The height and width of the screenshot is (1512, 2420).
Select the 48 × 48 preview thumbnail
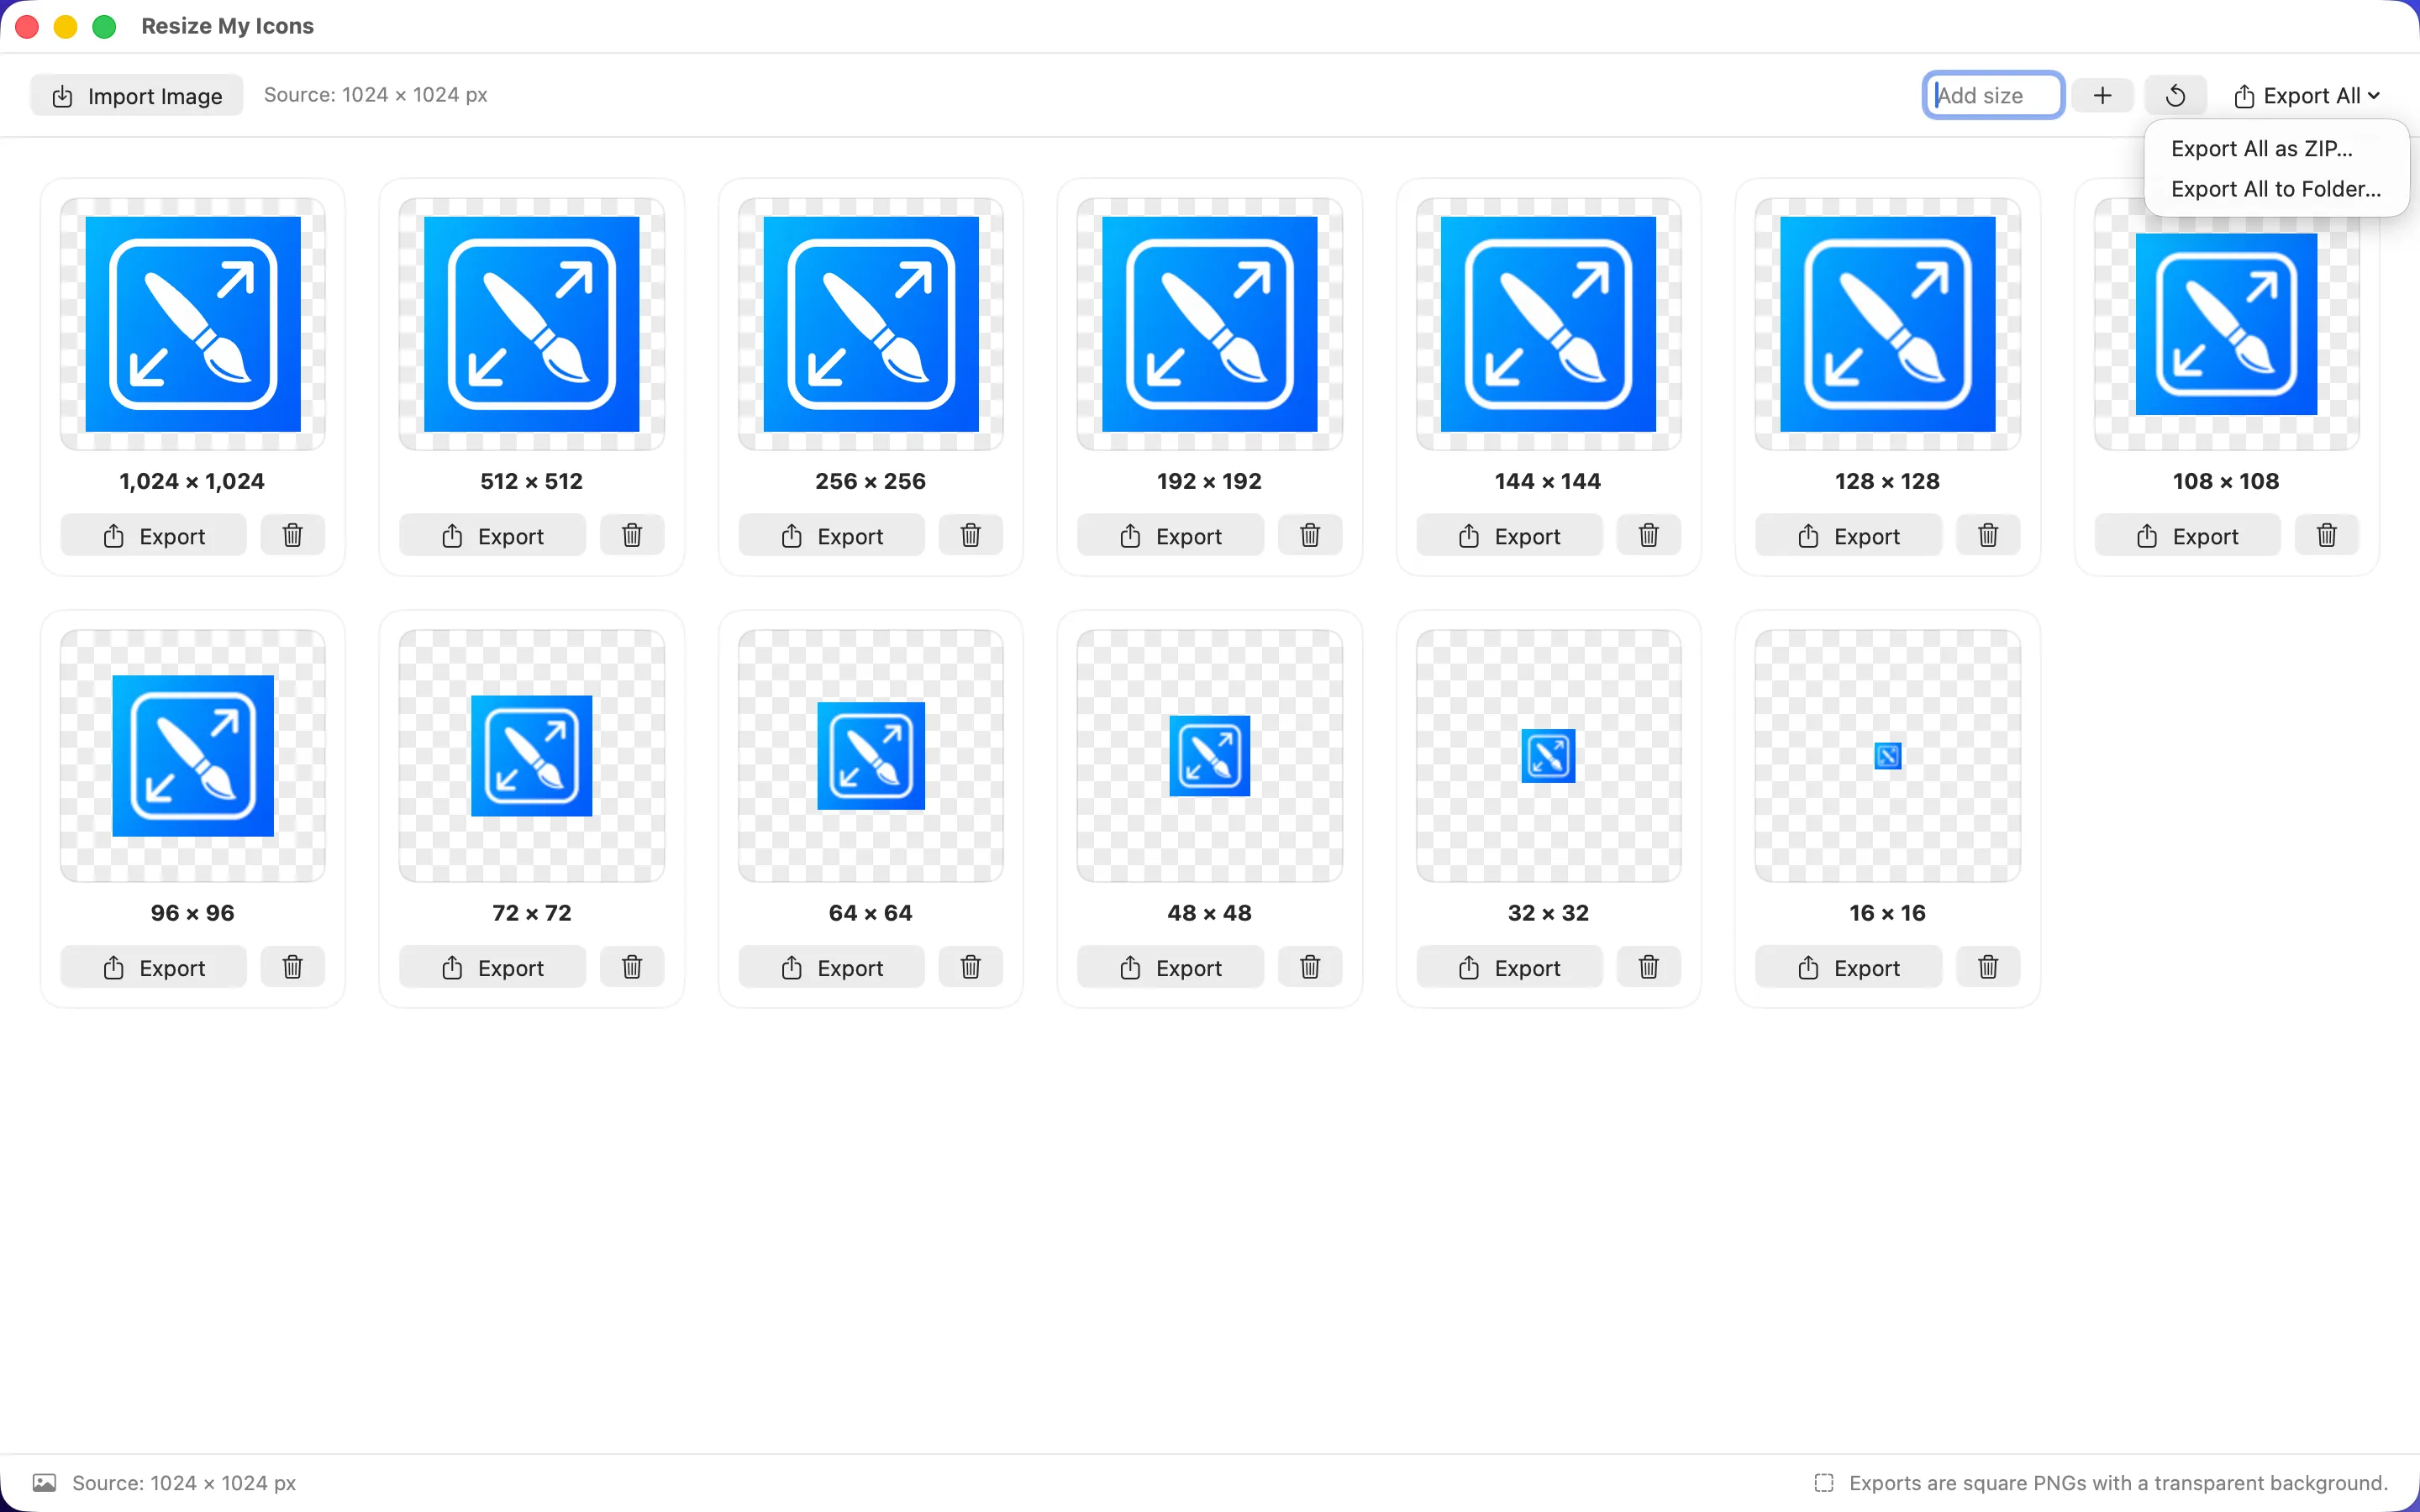point(1210,756)
